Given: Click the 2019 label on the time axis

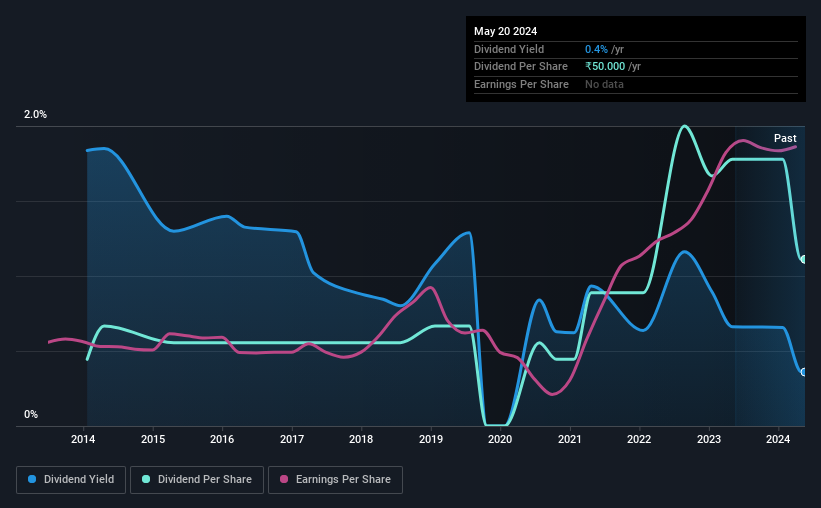Looking at the screenshot, I should tap(431, 439).
